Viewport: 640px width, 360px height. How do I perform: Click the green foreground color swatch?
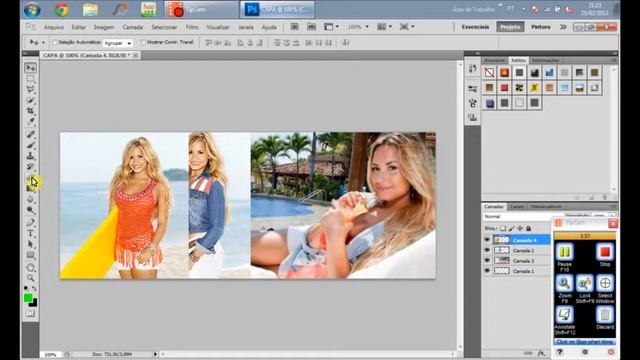[28, 298]
